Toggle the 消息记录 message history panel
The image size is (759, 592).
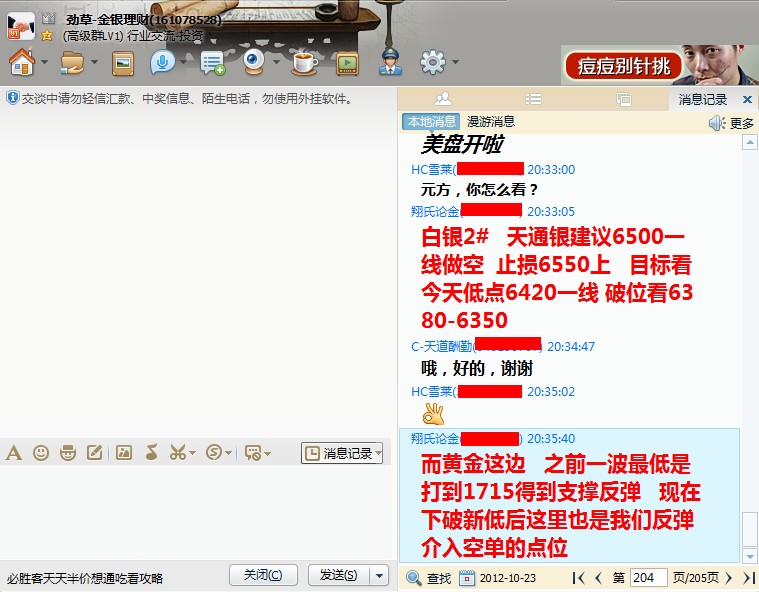pos(340,453)
